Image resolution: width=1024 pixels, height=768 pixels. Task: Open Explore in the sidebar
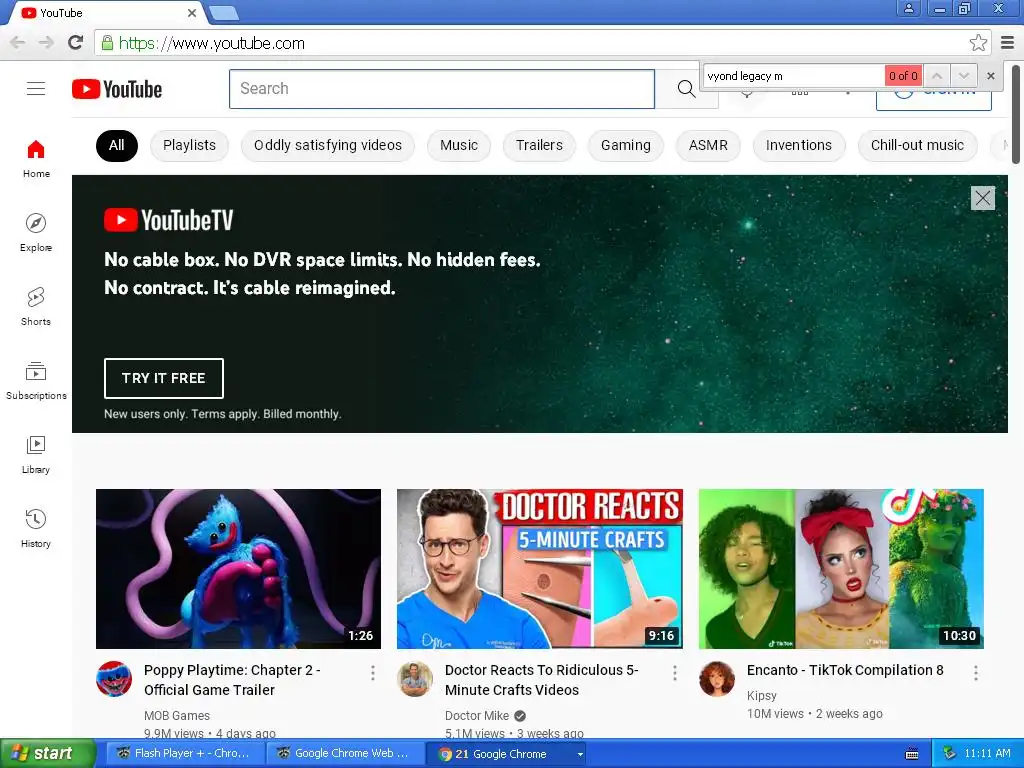[36, 232]
